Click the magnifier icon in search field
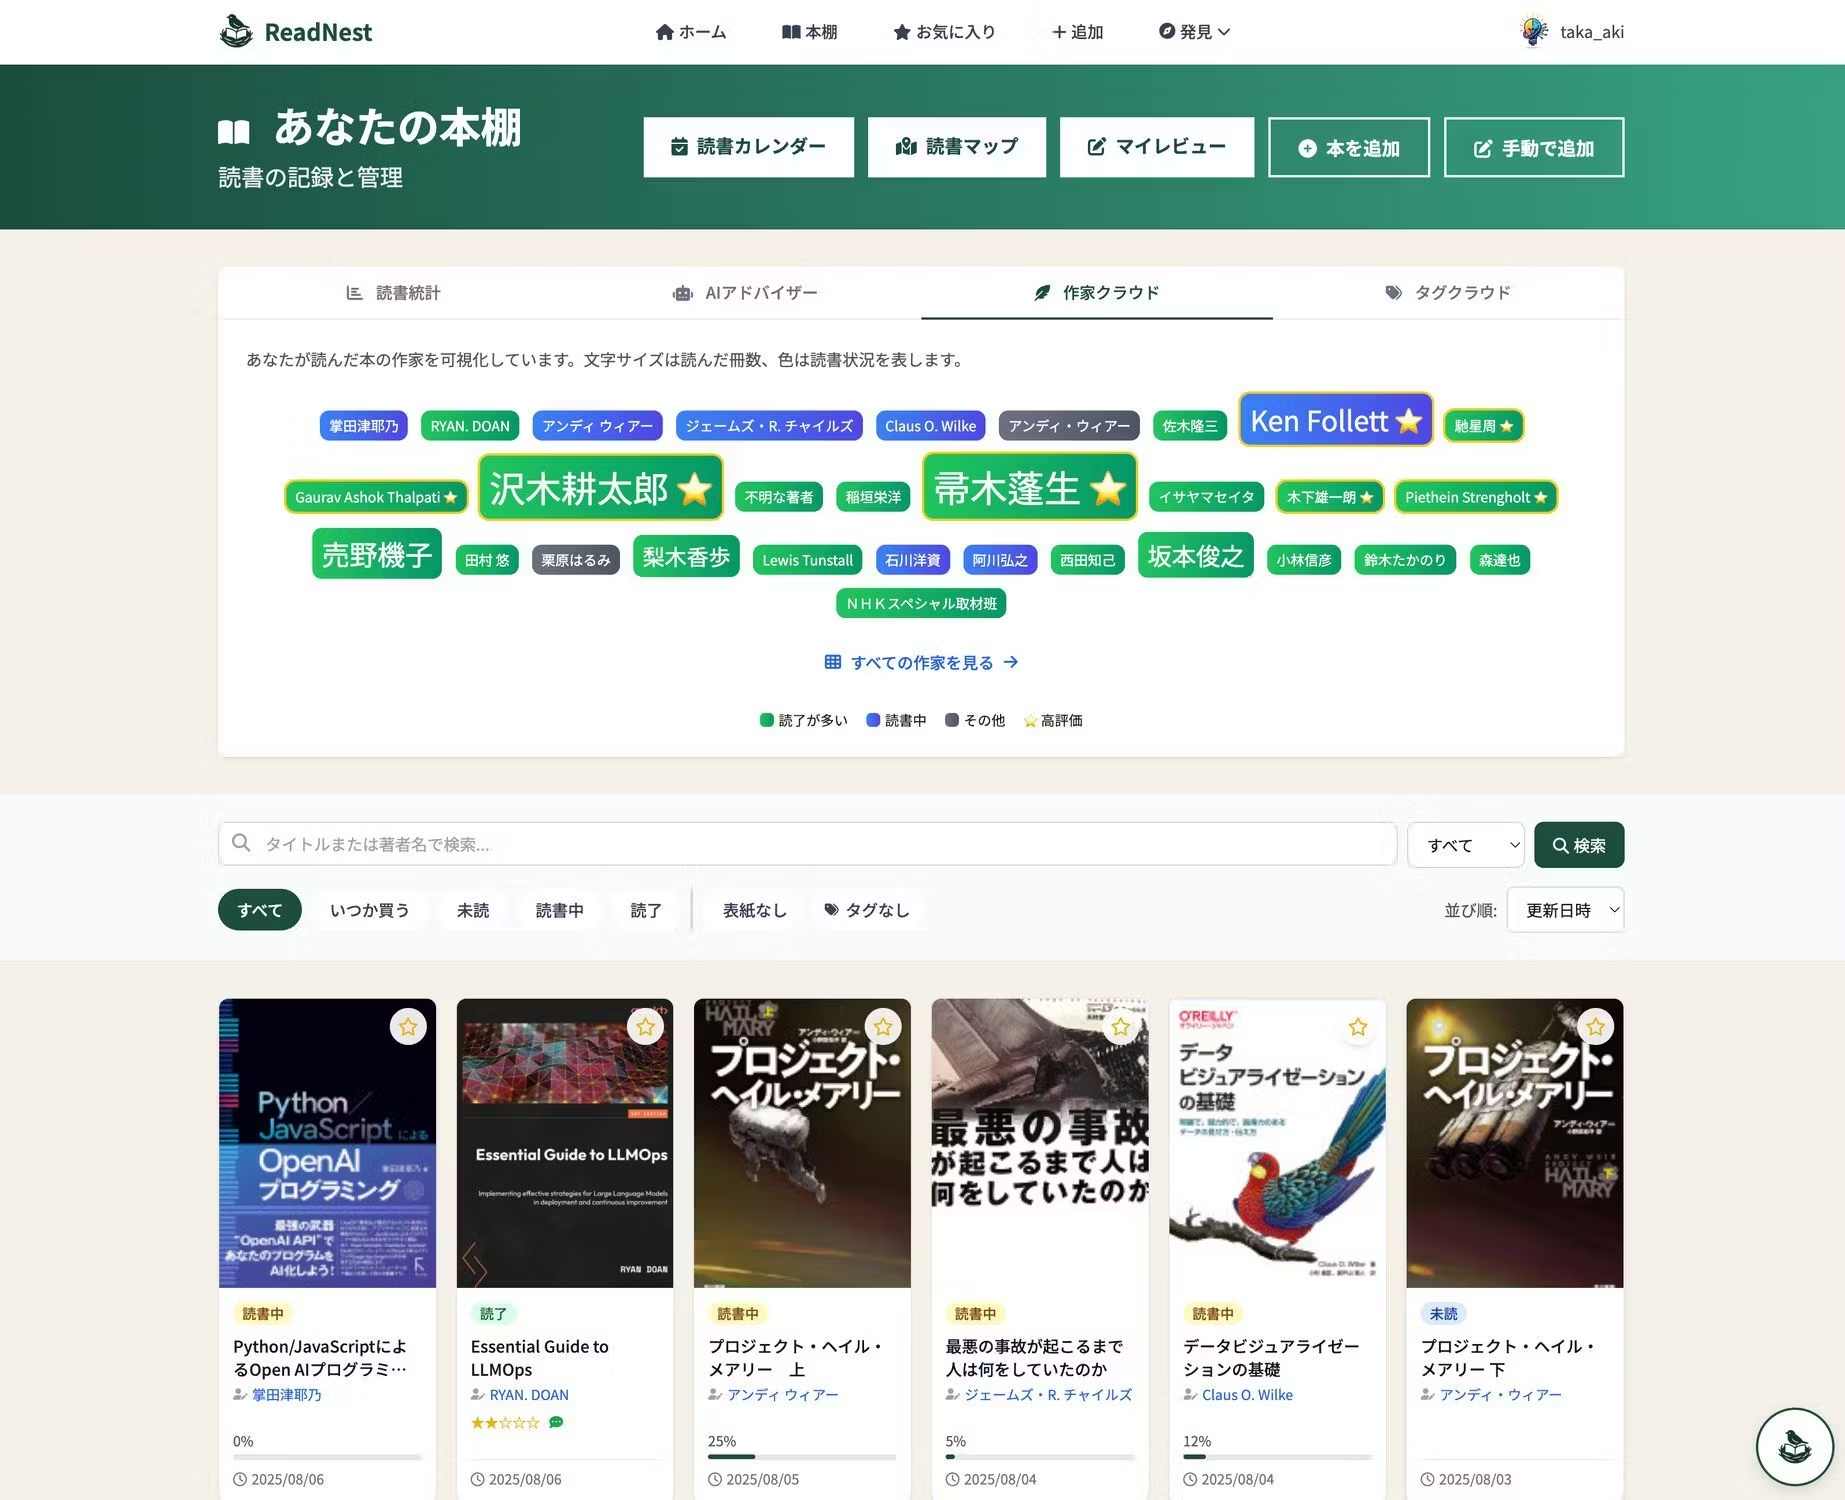This screenshot has width=1845, height=1500. tap(241, 843)
